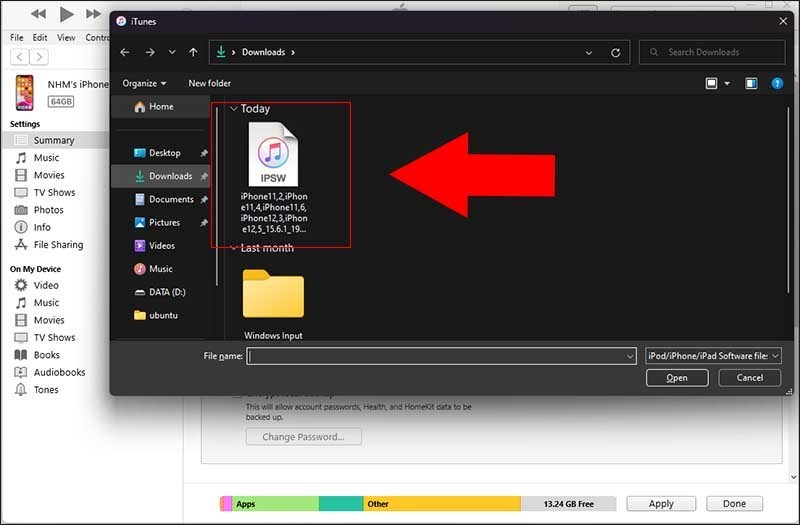Open the help question mark icon
Image resolution: width=800 pixels, height=525 pixels.
[777, 83]
